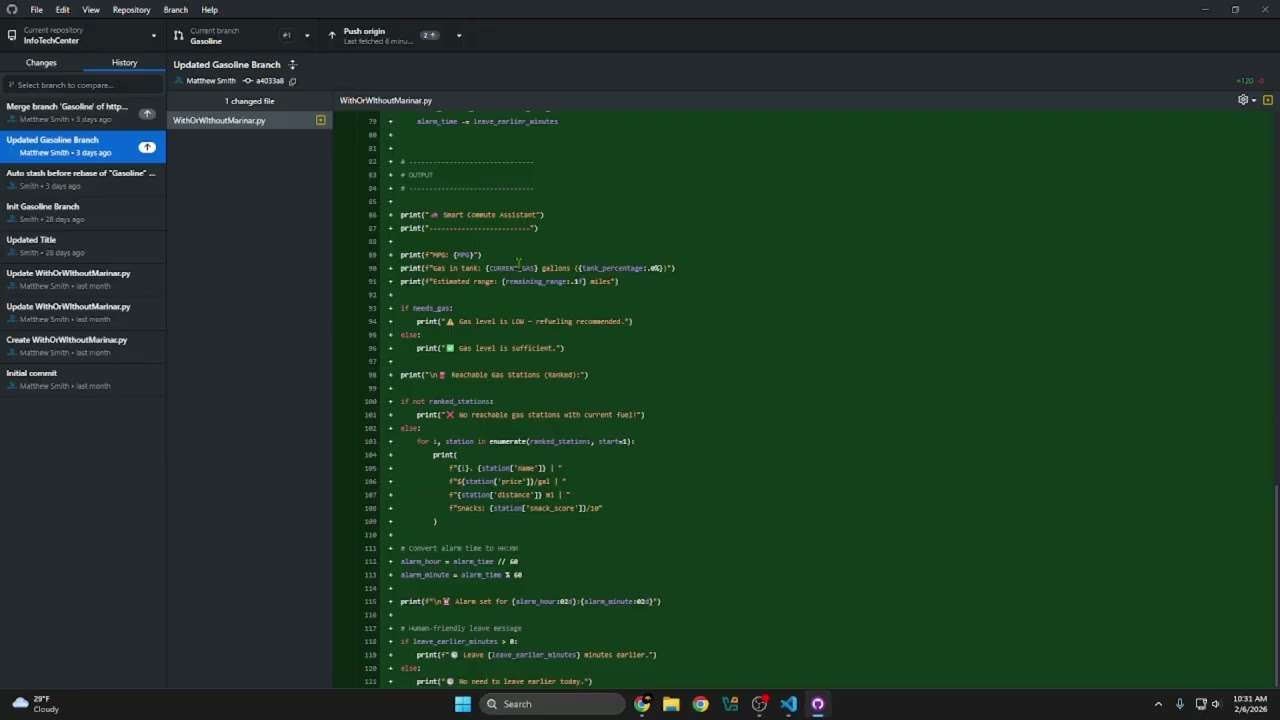Click the 1 changed file label
Image resolution: width=1280 pixels, height=720 pixels.
point(250,101)
